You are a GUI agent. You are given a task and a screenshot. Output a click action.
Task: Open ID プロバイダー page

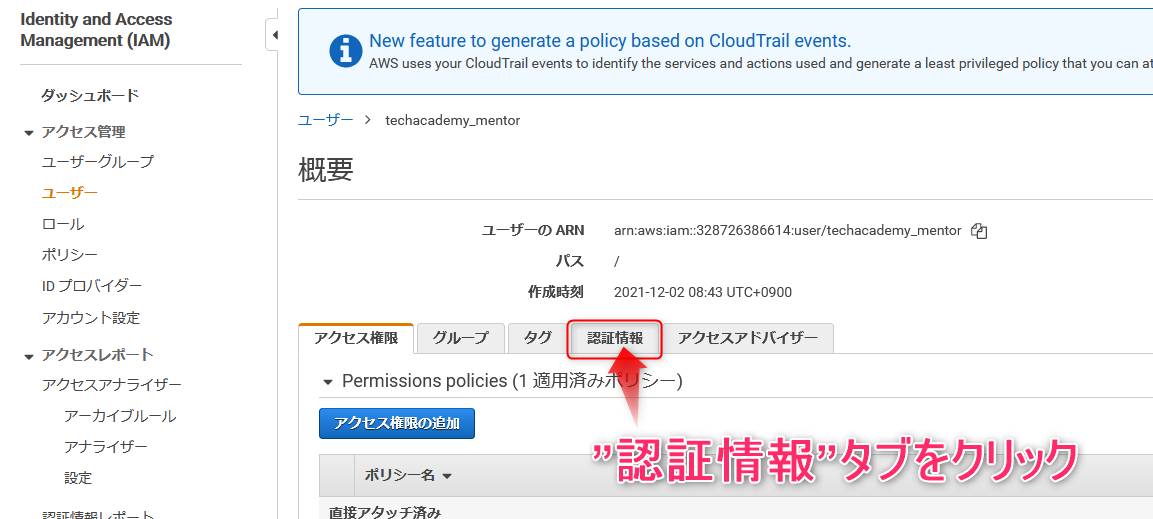92,286
